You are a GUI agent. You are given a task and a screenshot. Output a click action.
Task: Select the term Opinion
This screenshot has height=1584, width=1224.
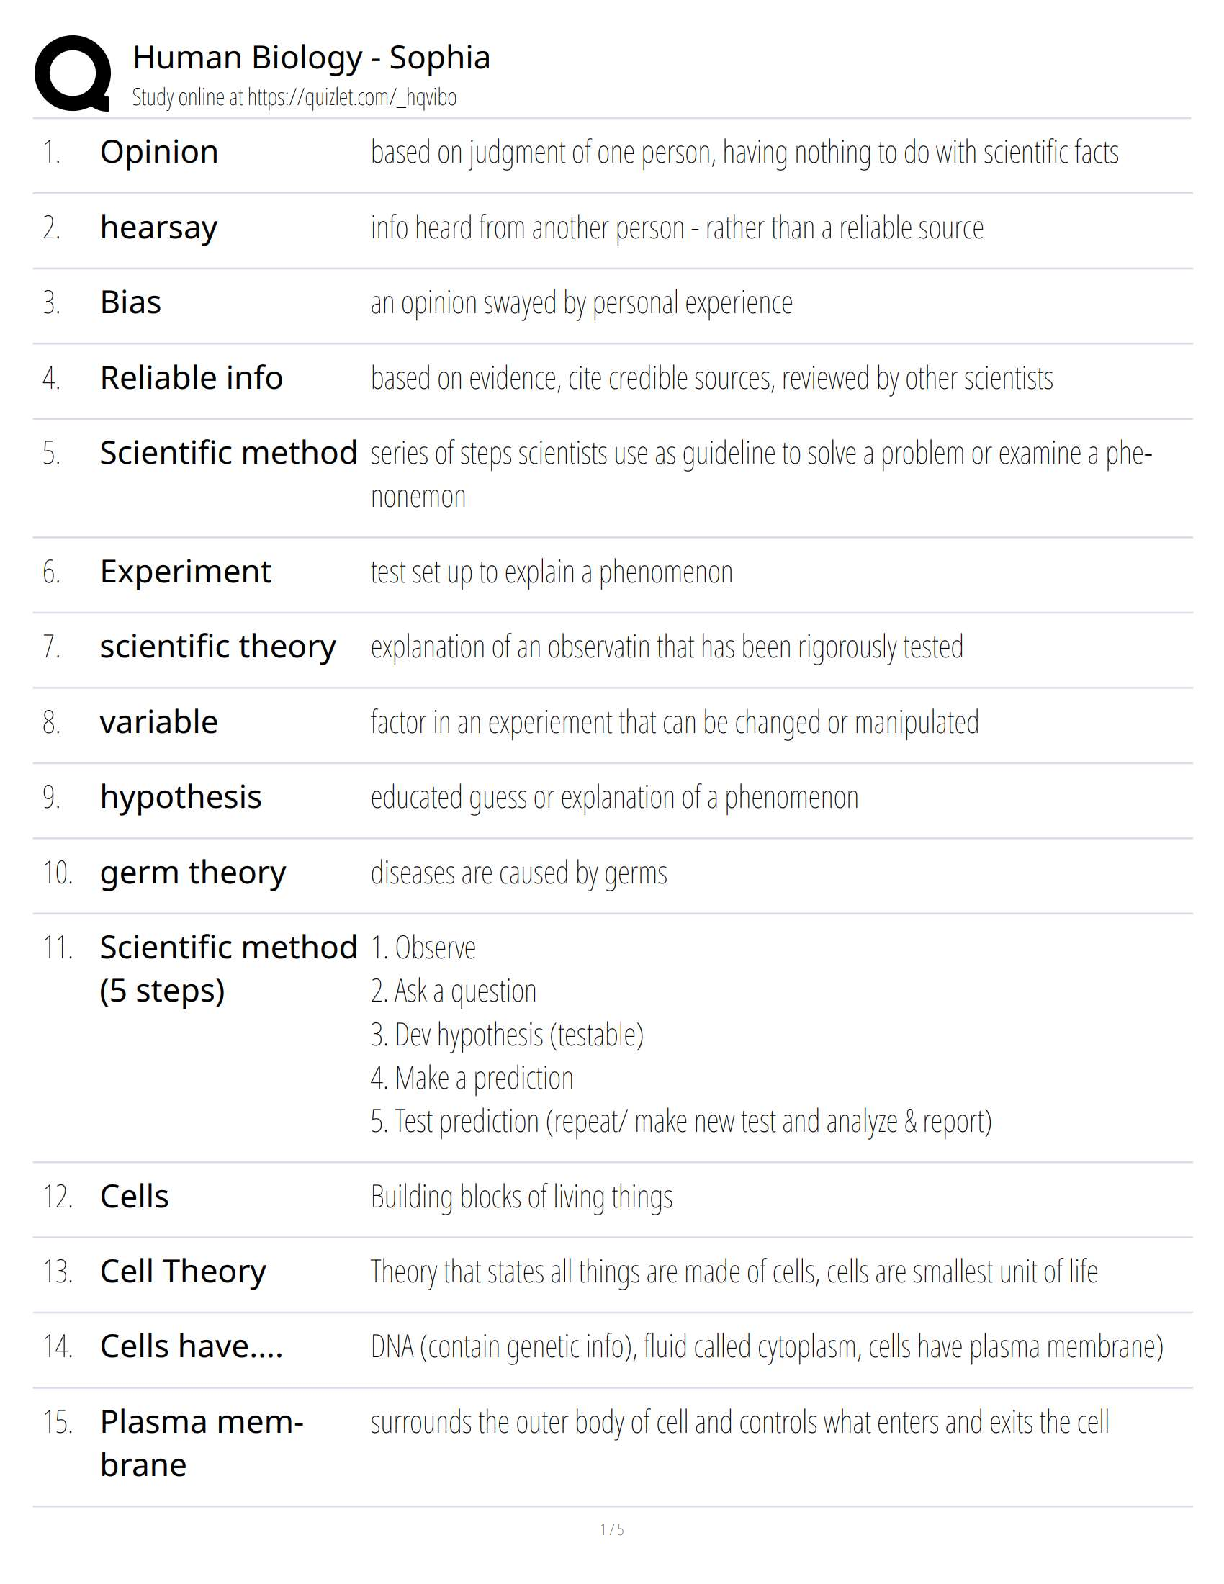(x=159, y=152)
